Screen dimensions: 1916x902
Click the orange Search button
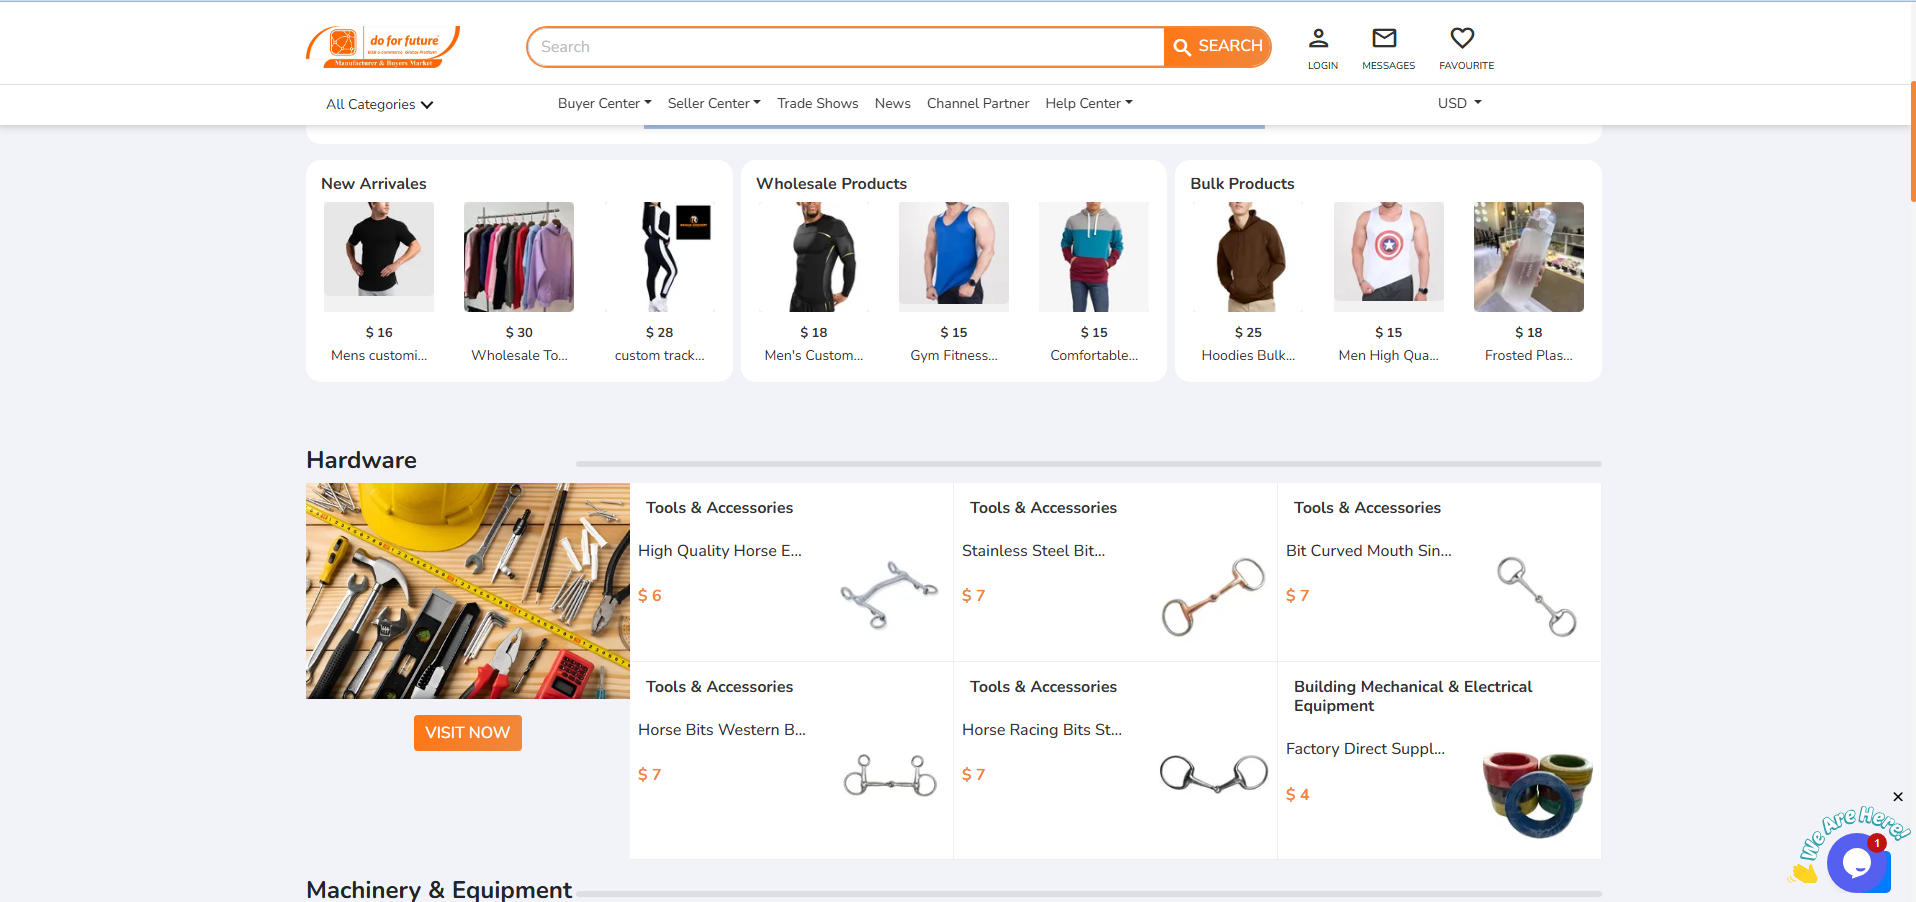(x=1217, y=47)
